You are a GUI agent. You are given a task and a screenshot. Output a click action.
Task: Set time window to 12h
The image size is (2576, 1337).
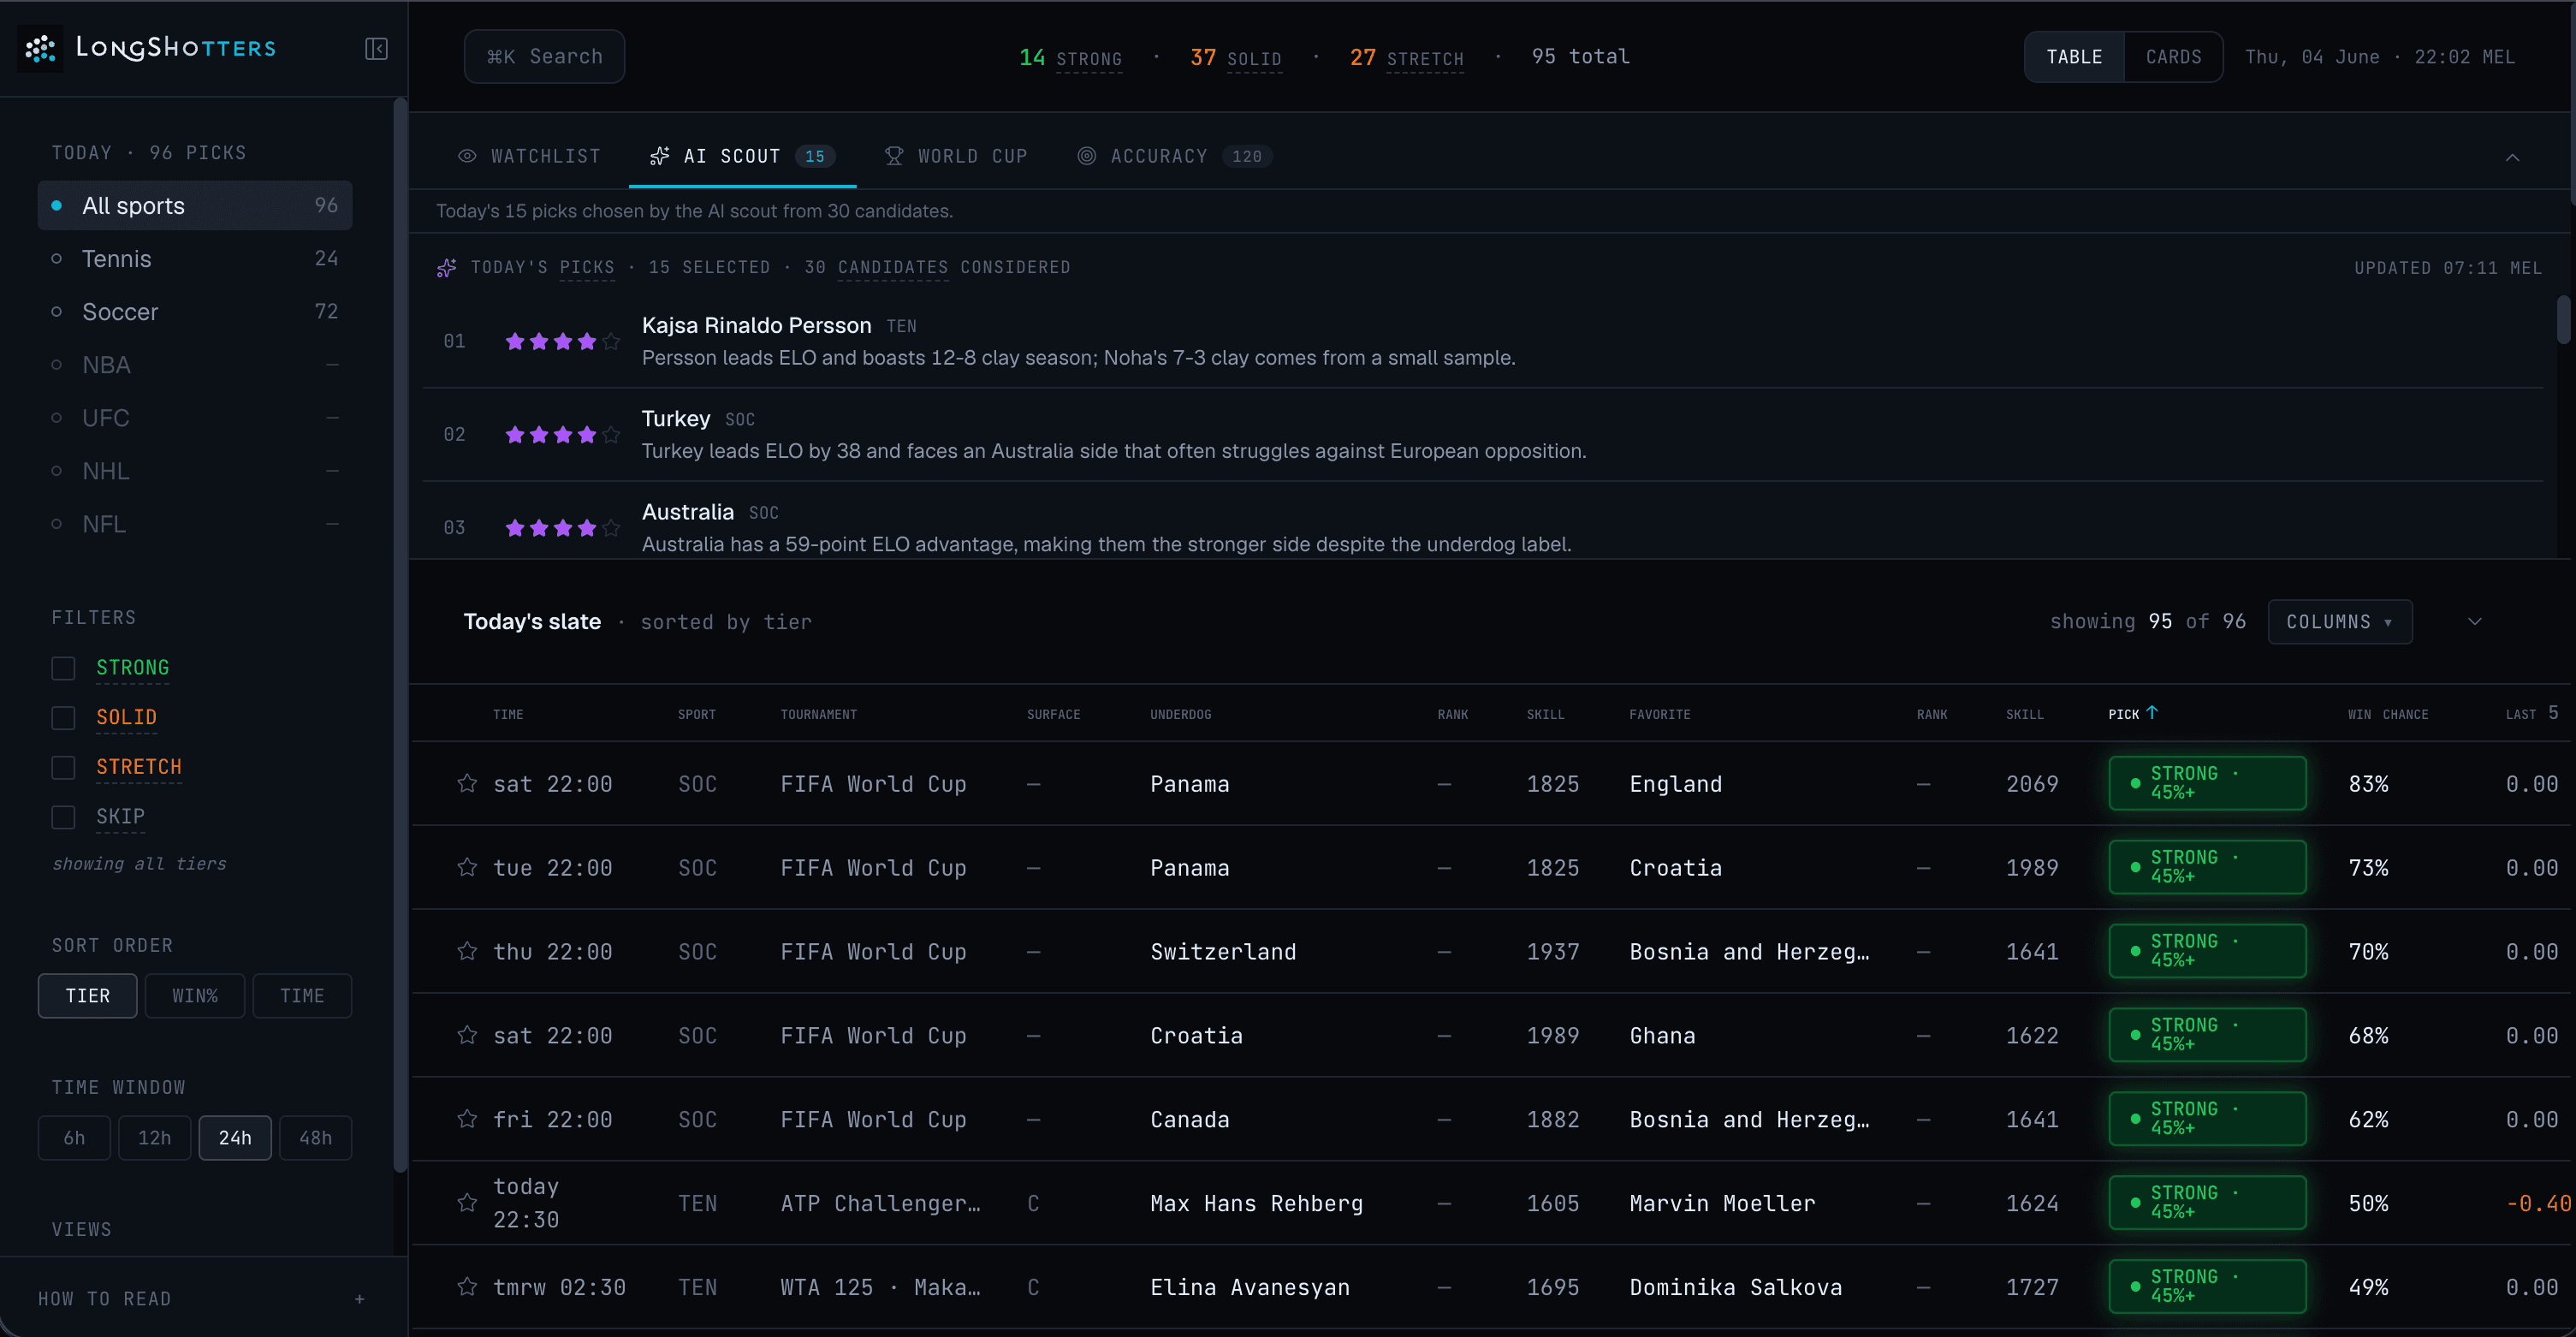tap(155, 1138)
